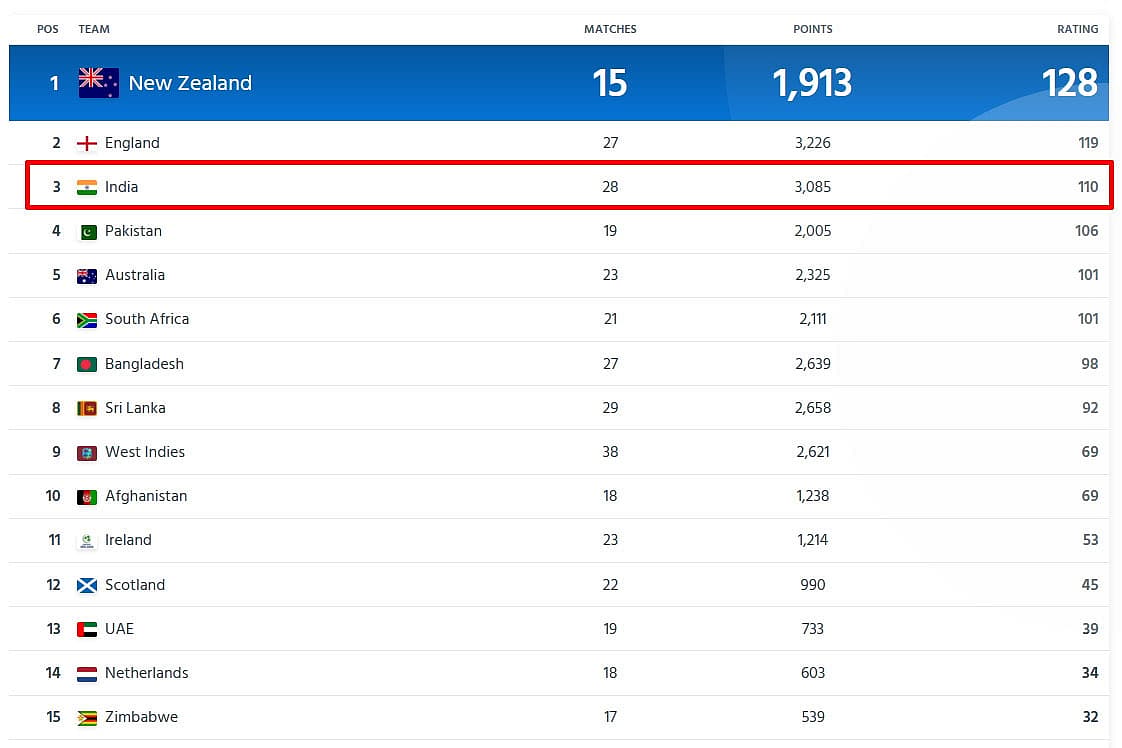The height and width of the screenshot is (748, 1122).
Task: Click the Australia flag icon
Action: pyautogui.click(x=87, y=276)
